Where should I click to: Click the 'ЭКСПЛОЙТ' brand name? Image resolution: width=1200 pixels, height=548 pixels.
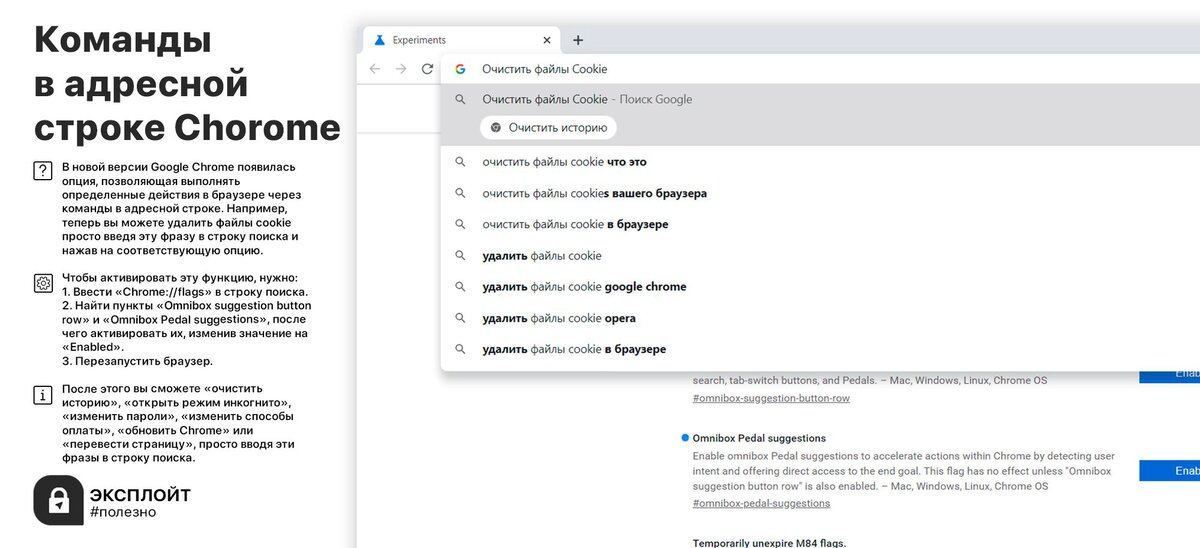pyautogui.click(x=140, y=495)
